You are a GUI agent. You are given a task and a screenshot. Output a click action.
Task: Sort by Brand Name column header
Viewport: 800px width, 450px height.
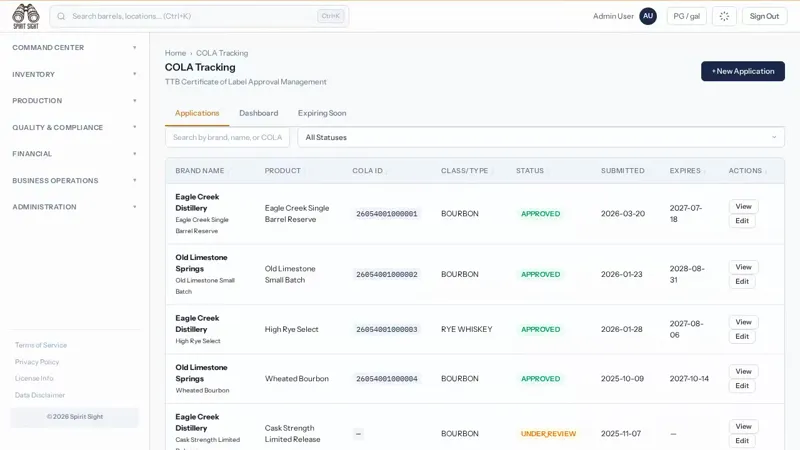click(x=199, y=171)
